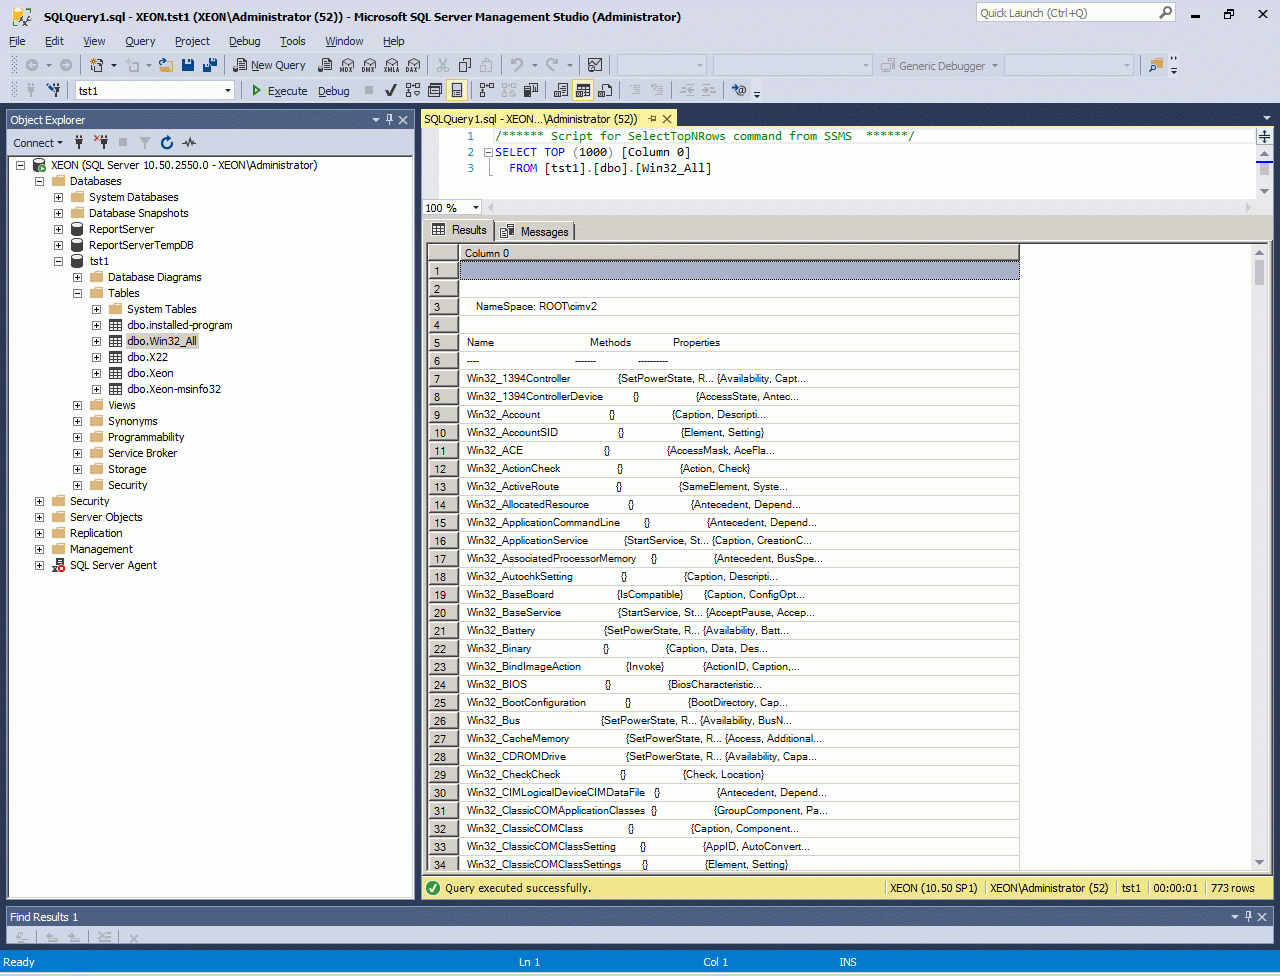The height and width of the screenshot is (976, 1280).
Task: Collapse the Databases folder
Action: [40, 181]
